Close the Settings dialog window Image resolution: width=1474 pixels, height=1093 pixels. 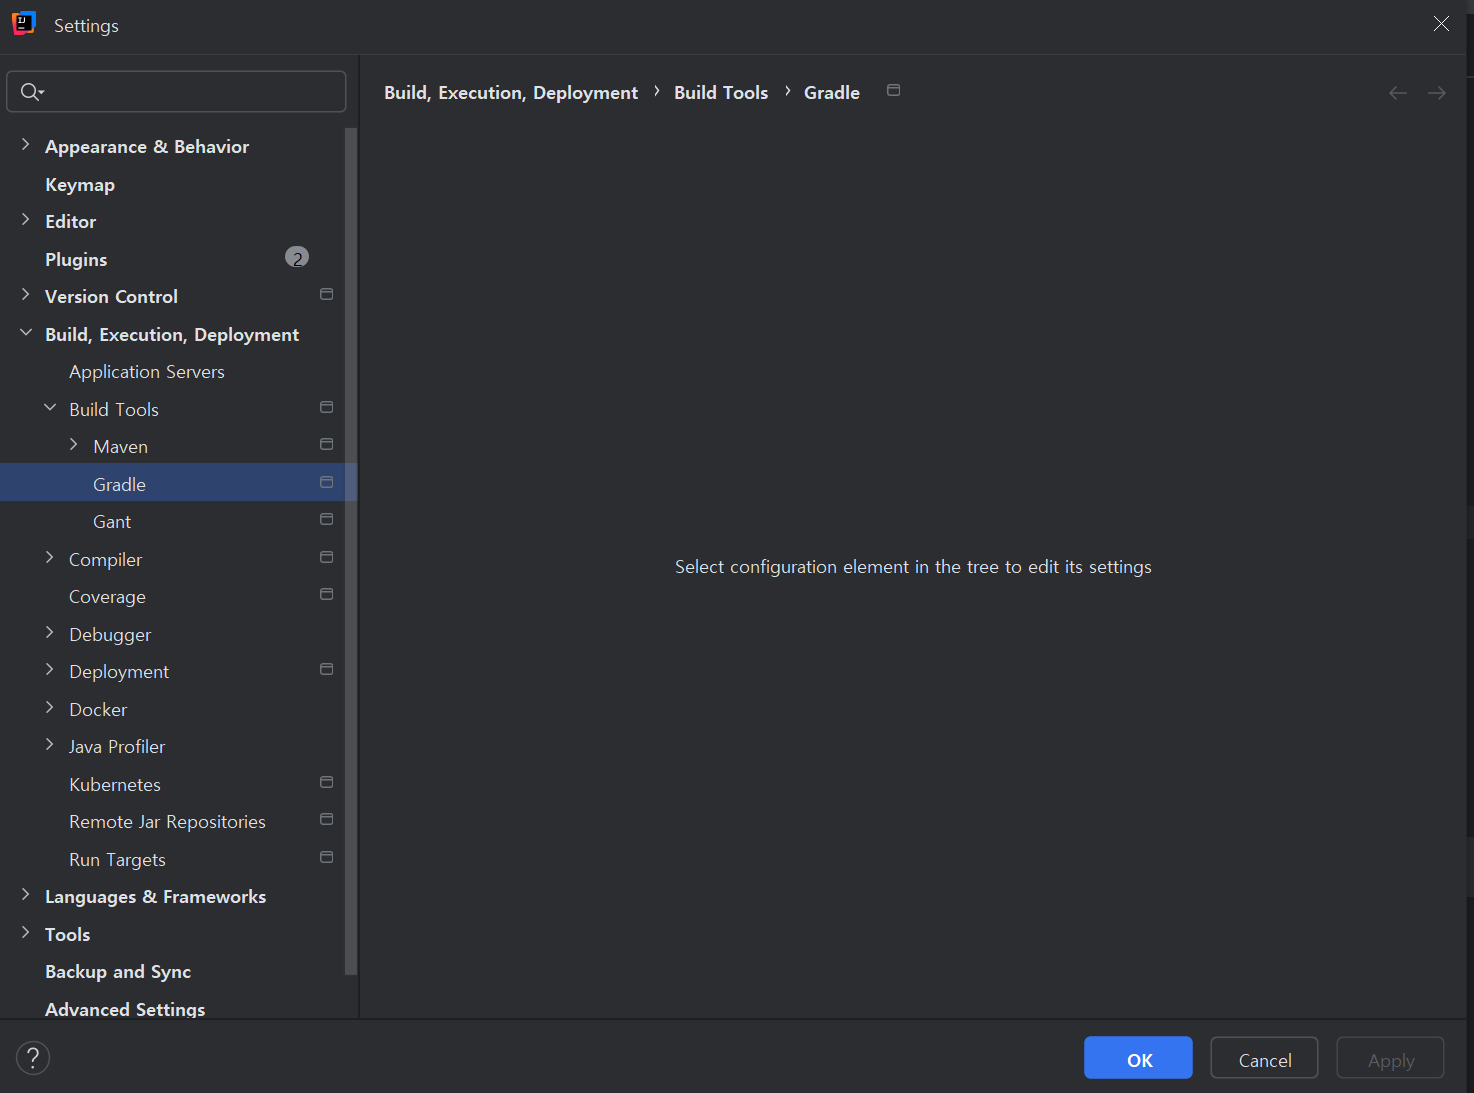click(x=1441, y=24)
